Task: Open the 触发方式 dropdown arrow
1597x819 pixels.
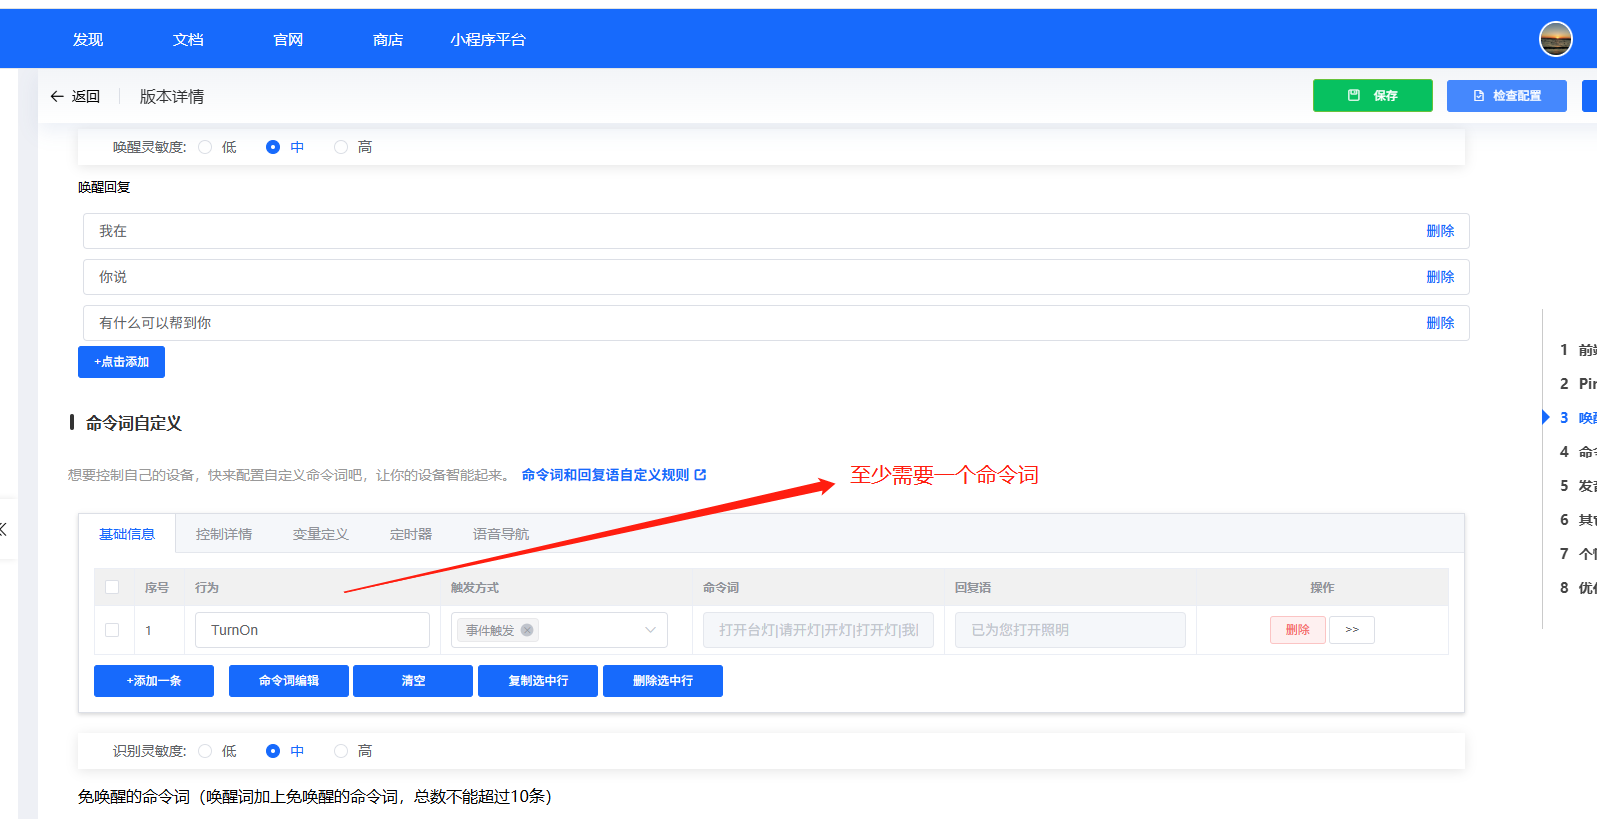Action: point(650,630)
